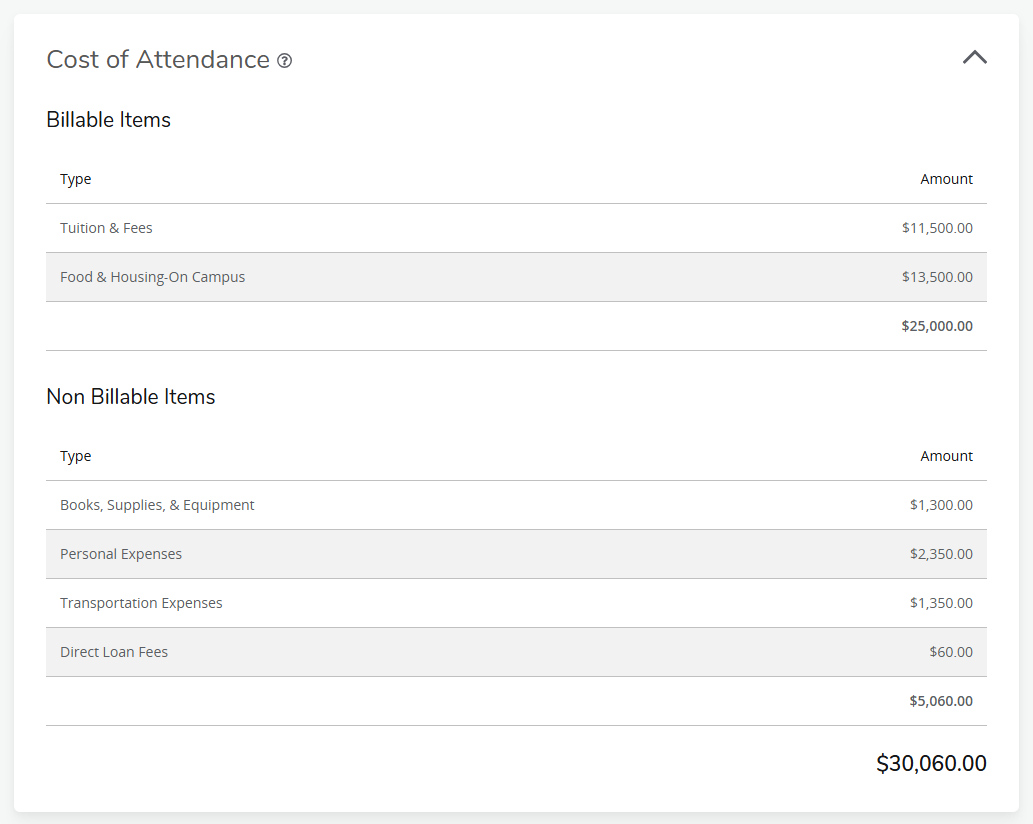Click the $11,500.00 tuition amount
1033x824 pixels.
tap(937, 228)
